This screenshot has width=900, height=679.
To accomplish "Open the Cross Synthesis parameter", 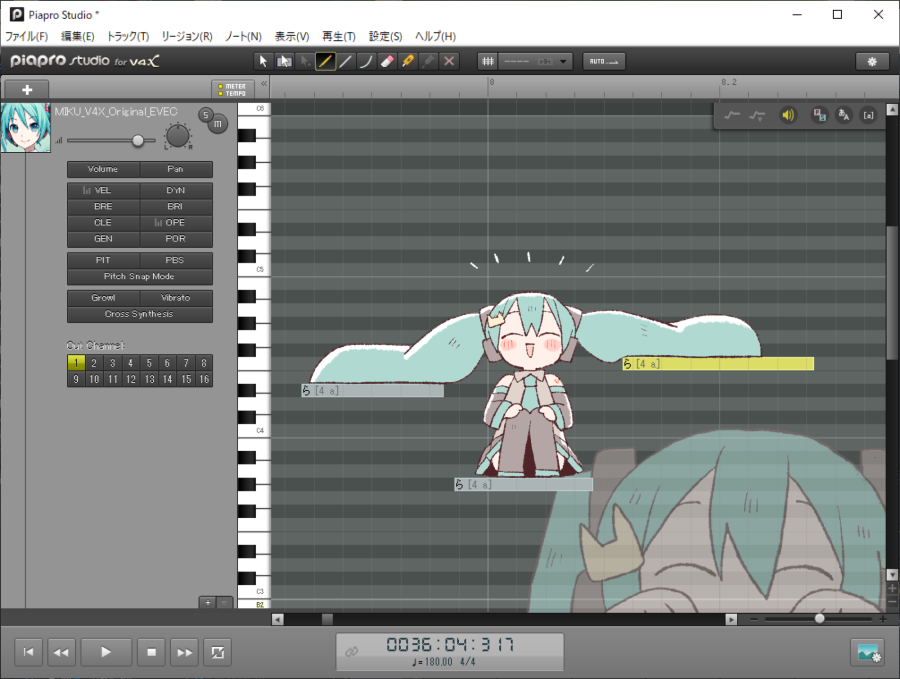I will tap(139, 315).
